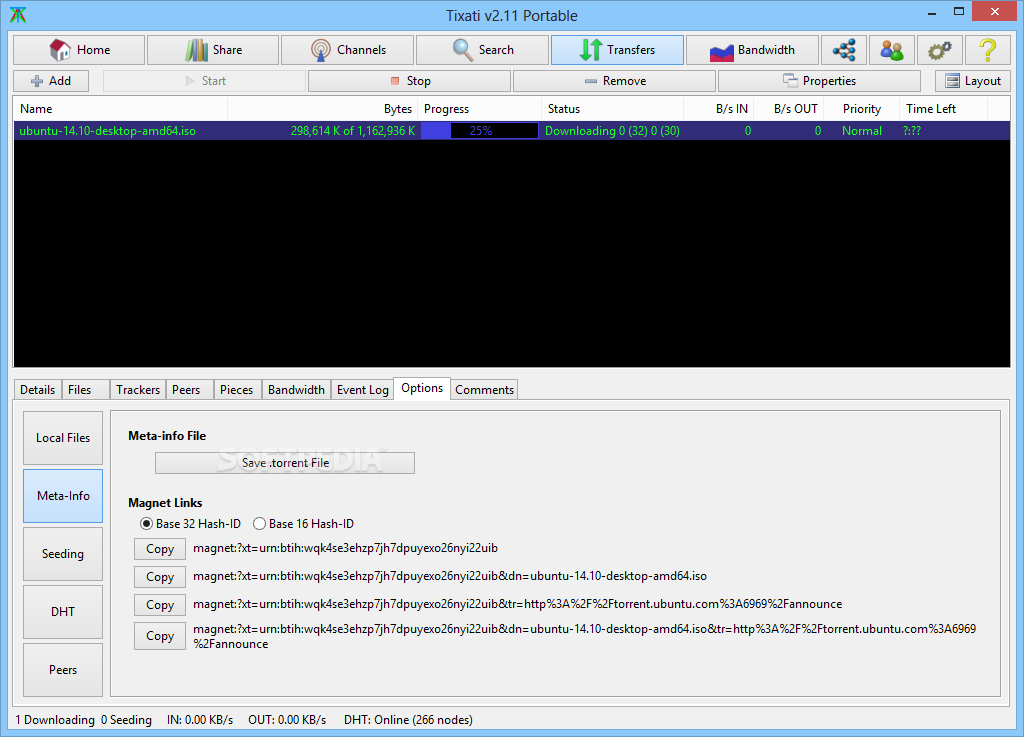This screenshot has height=737, width=1024.
Task: Select the Options tab
Action: 422,388
